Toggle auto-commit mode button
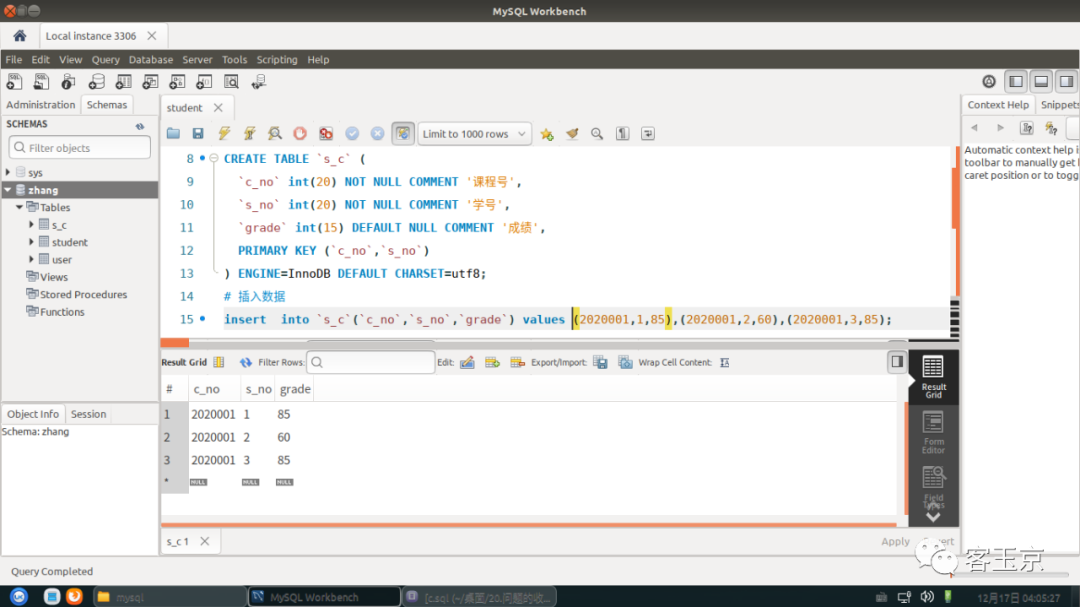1080x607 pixels. 403,134
